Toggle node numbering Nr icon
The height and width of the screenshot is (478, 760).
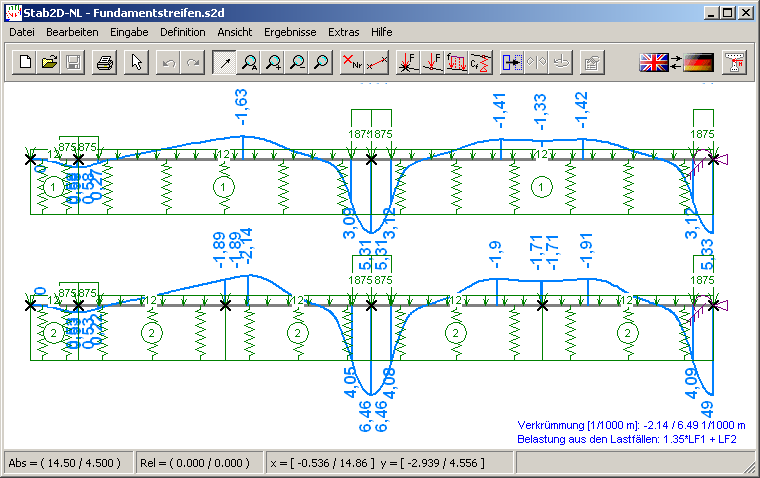[352, 63]
